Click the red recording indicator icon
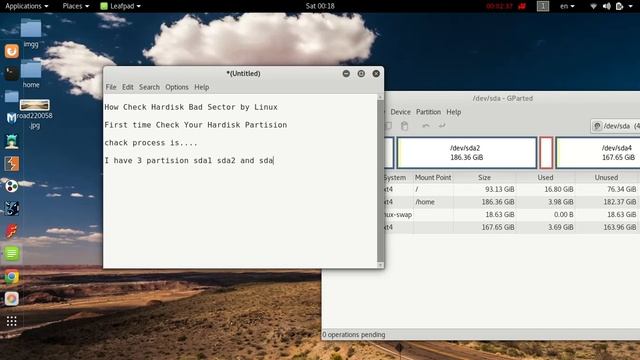Screen dimensions: 640x360 pos(522,6)
